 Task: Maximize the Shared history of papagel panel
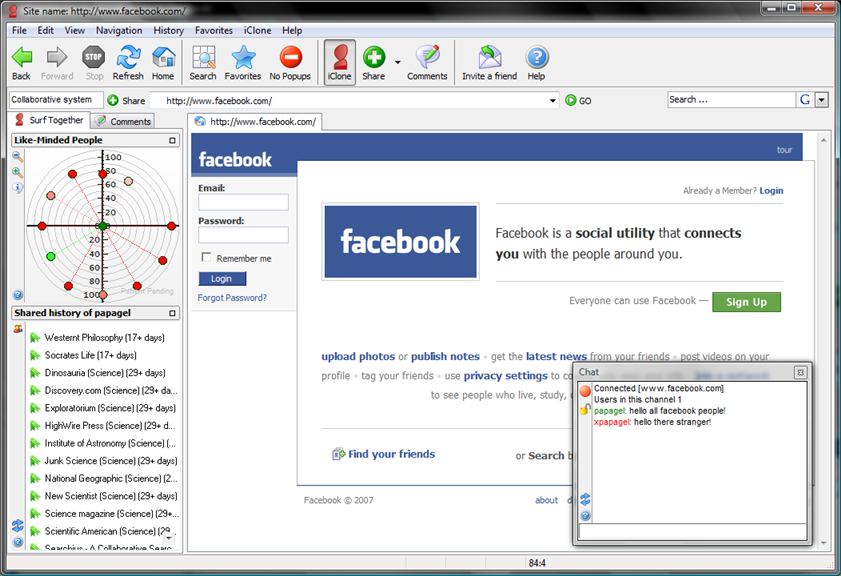[172, 313]
